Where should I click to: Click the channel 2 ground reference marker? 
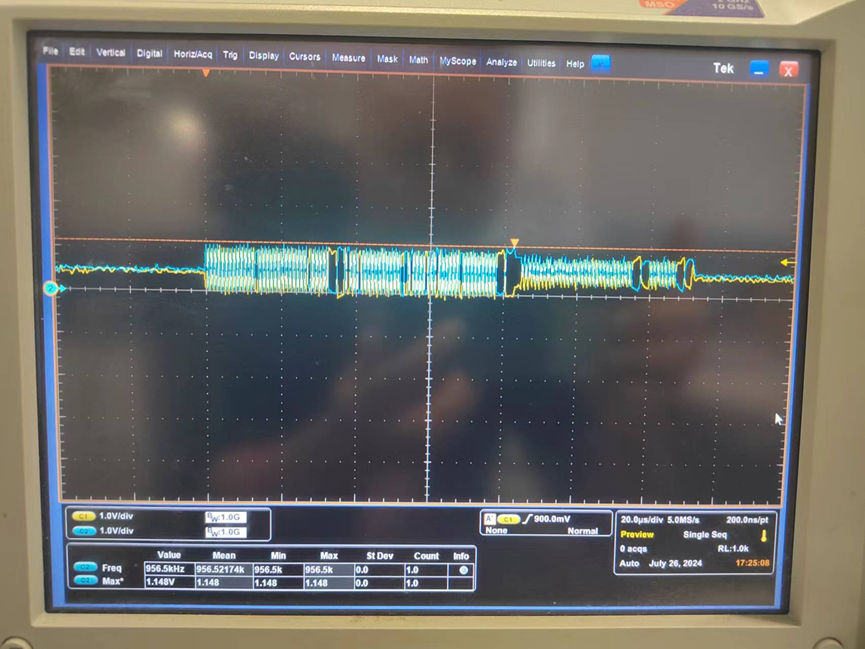(51, 288)
